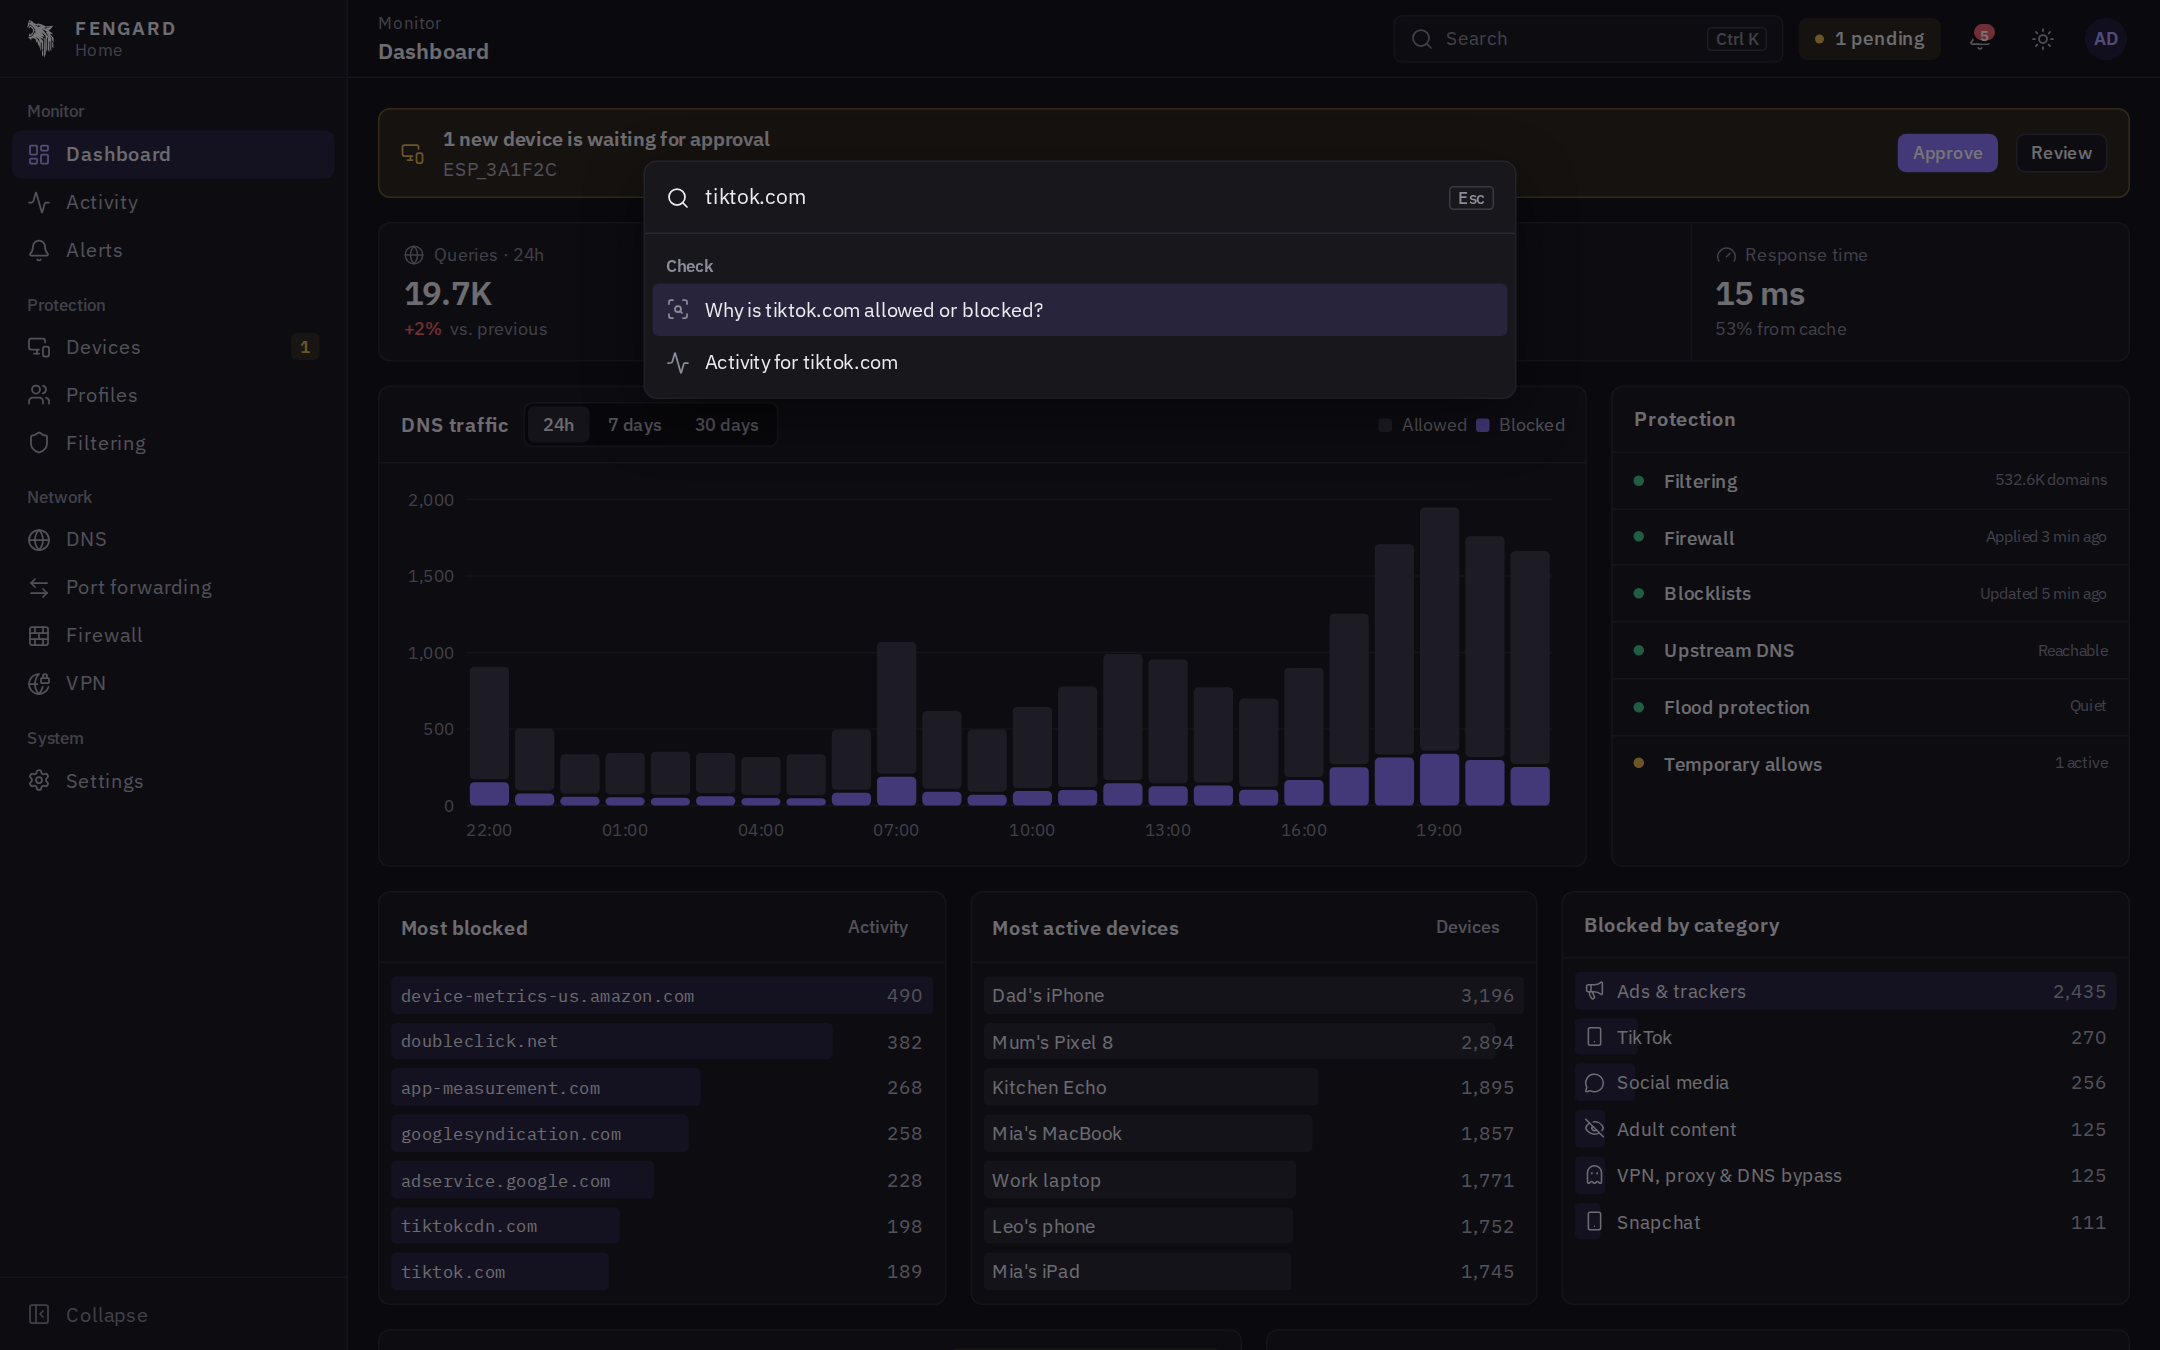This screenshot has height=1350, width=2160.
Task: Click the '1 pending' status pill
Action: pos(1869,39)
